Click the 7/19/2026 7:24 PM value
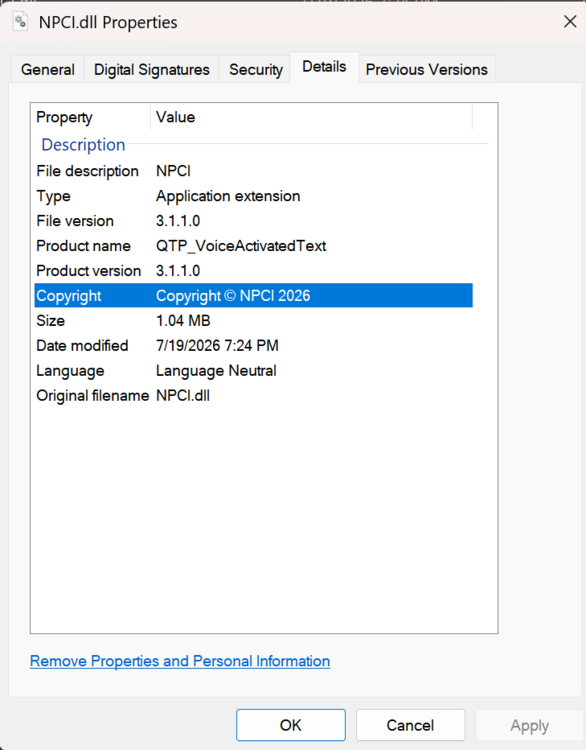The height and width of the screenshot is (750, 586). [x=217, y=345]
